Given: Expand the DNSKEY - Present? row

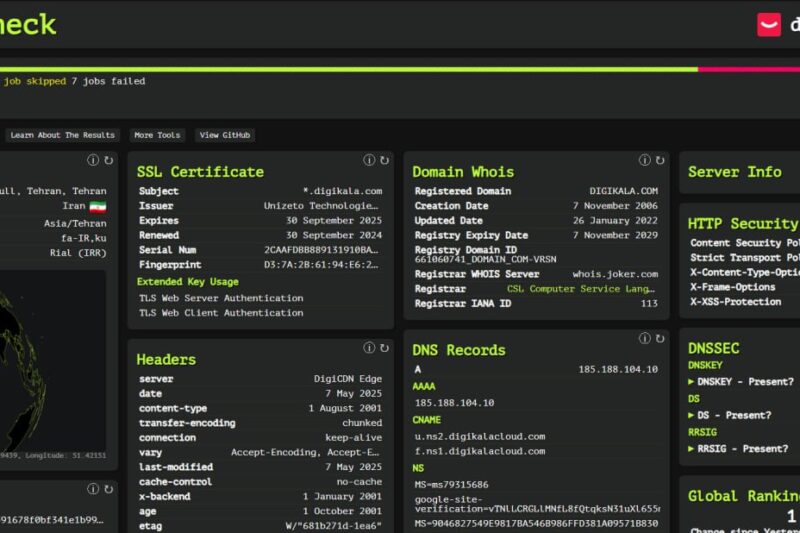Looking at the screenshot, I should 741,381.
